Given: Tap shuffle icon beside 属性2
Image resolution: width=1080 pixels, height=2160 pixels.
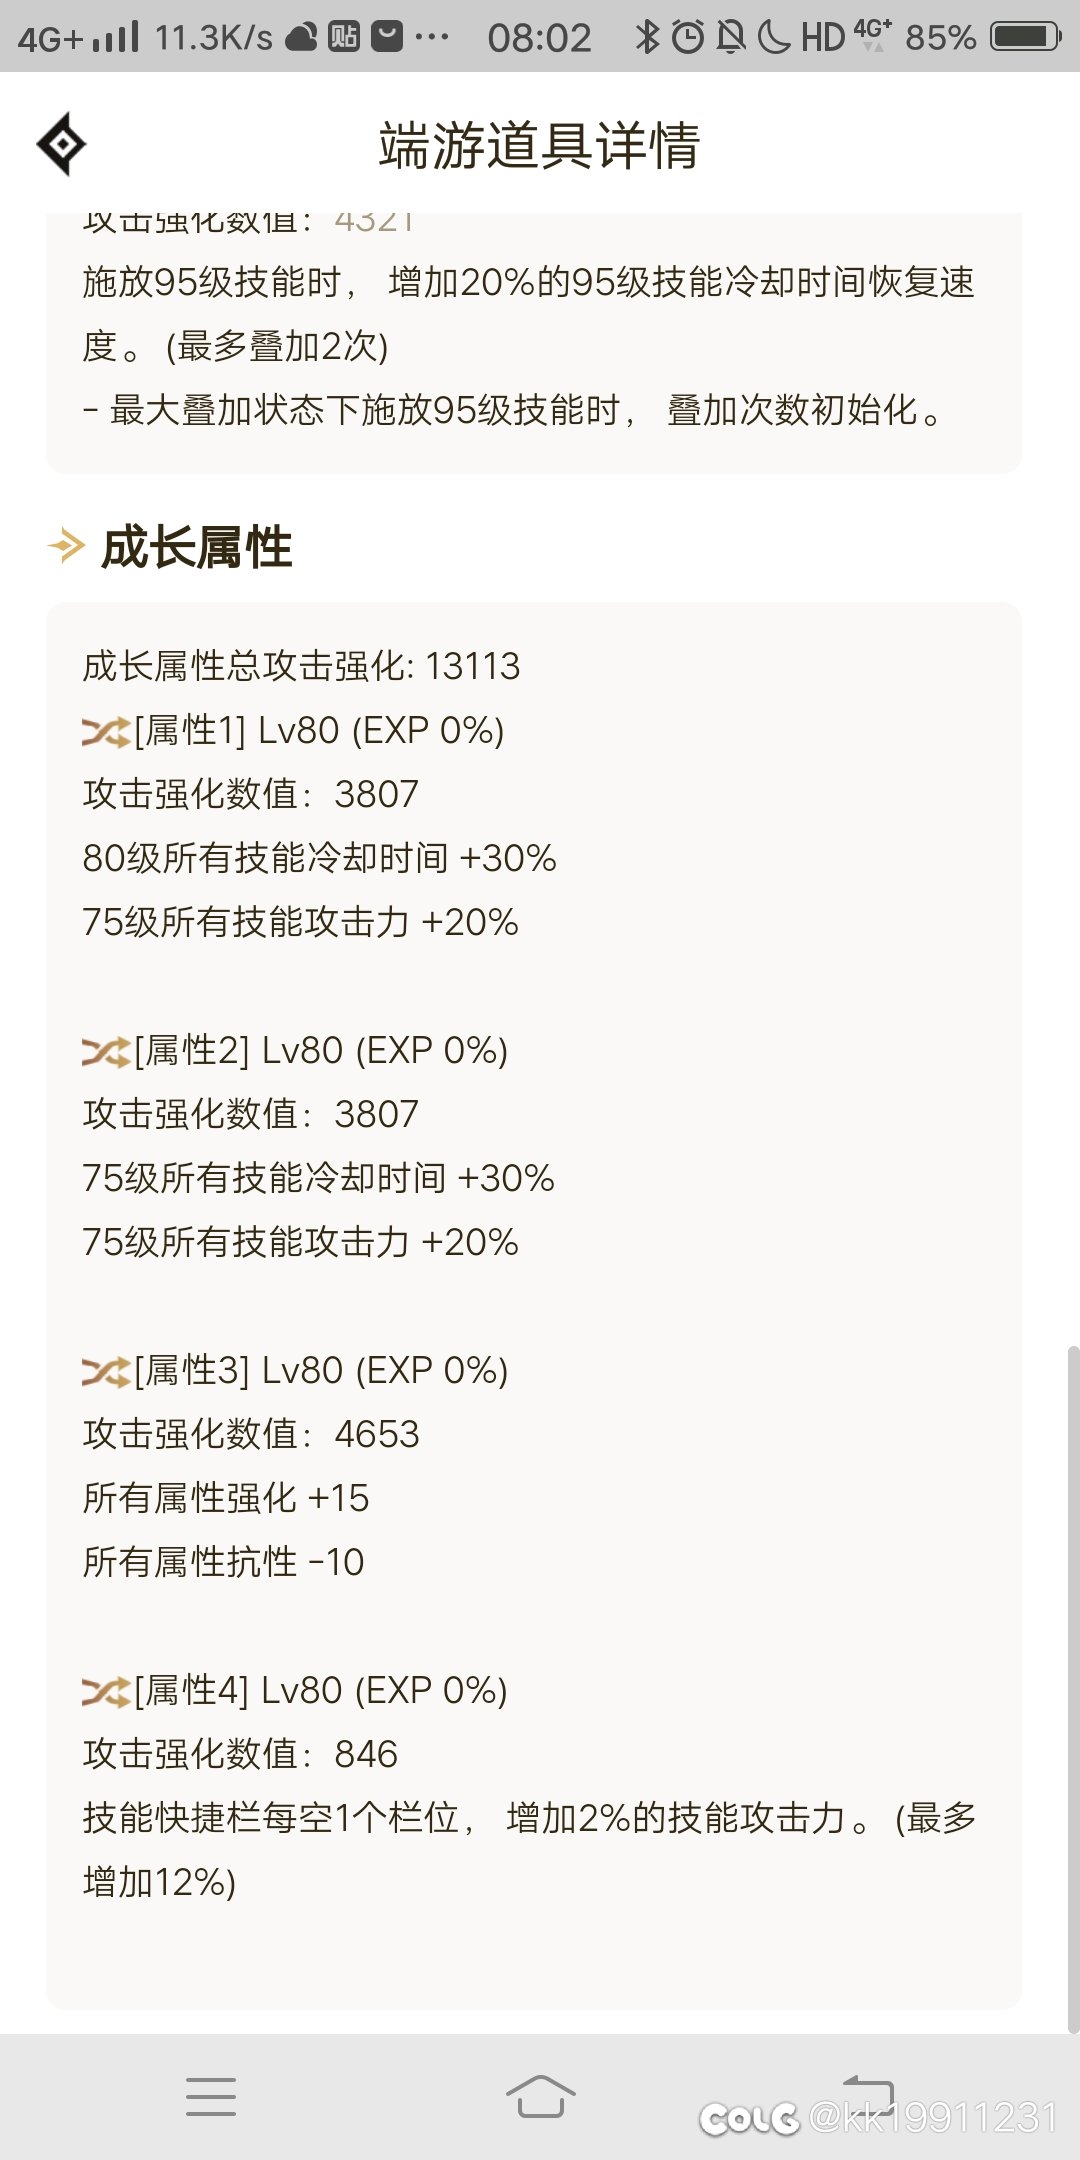Looking at the screenshot, I should (x=106, y=1052).
